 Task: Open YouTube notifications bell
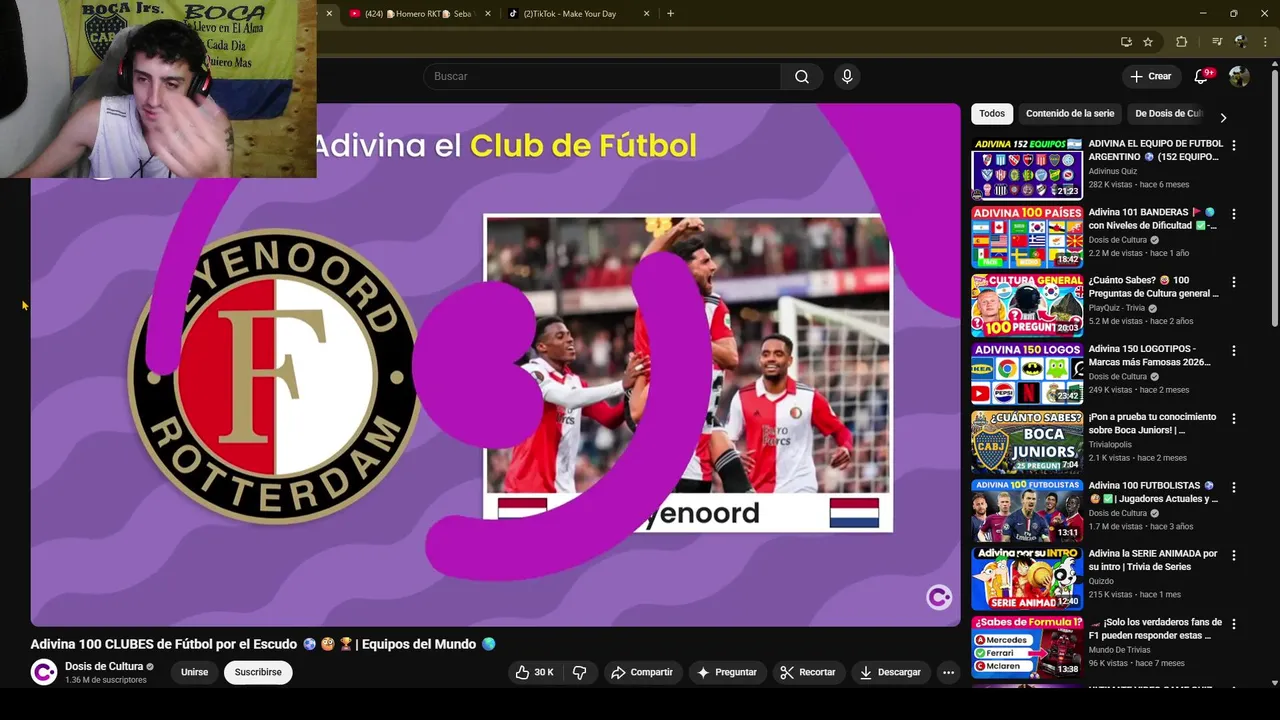pos(1202,77)
